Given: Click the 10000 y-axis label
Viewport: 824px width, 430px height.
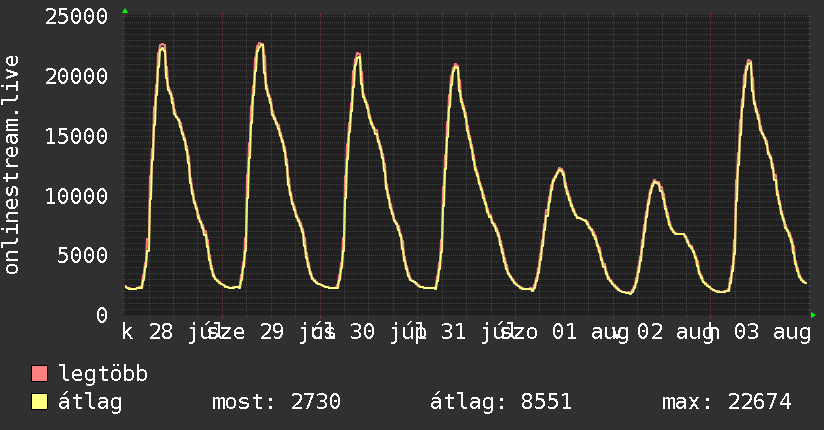Looking at the screenshot, I should [x=77, y=197].
